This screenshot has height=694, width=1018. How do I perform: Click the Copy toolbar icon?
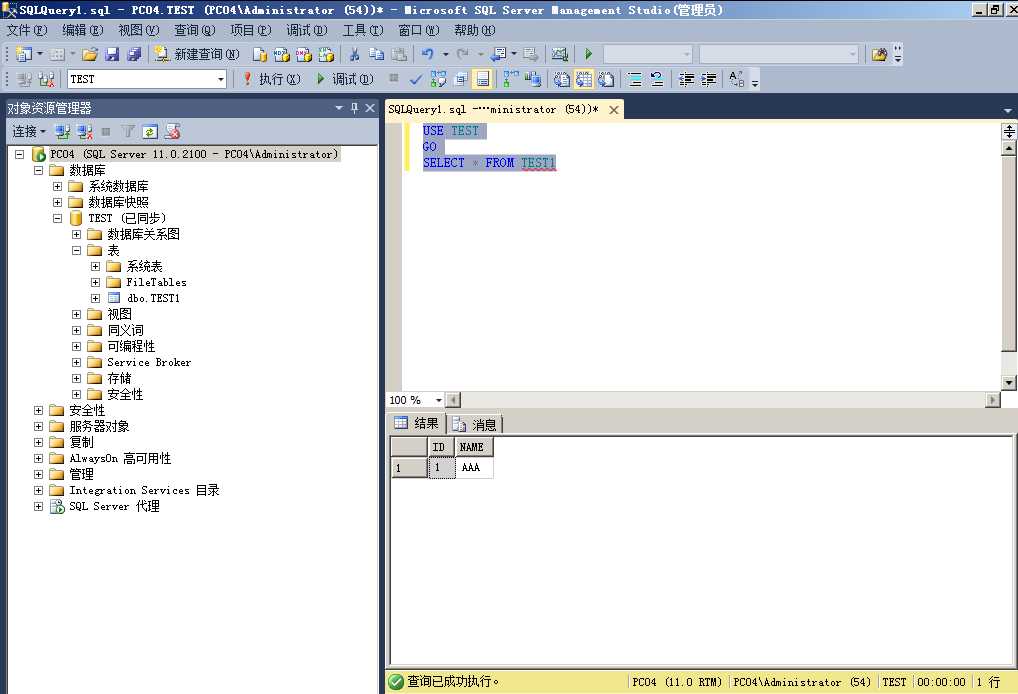coord(377,55)
